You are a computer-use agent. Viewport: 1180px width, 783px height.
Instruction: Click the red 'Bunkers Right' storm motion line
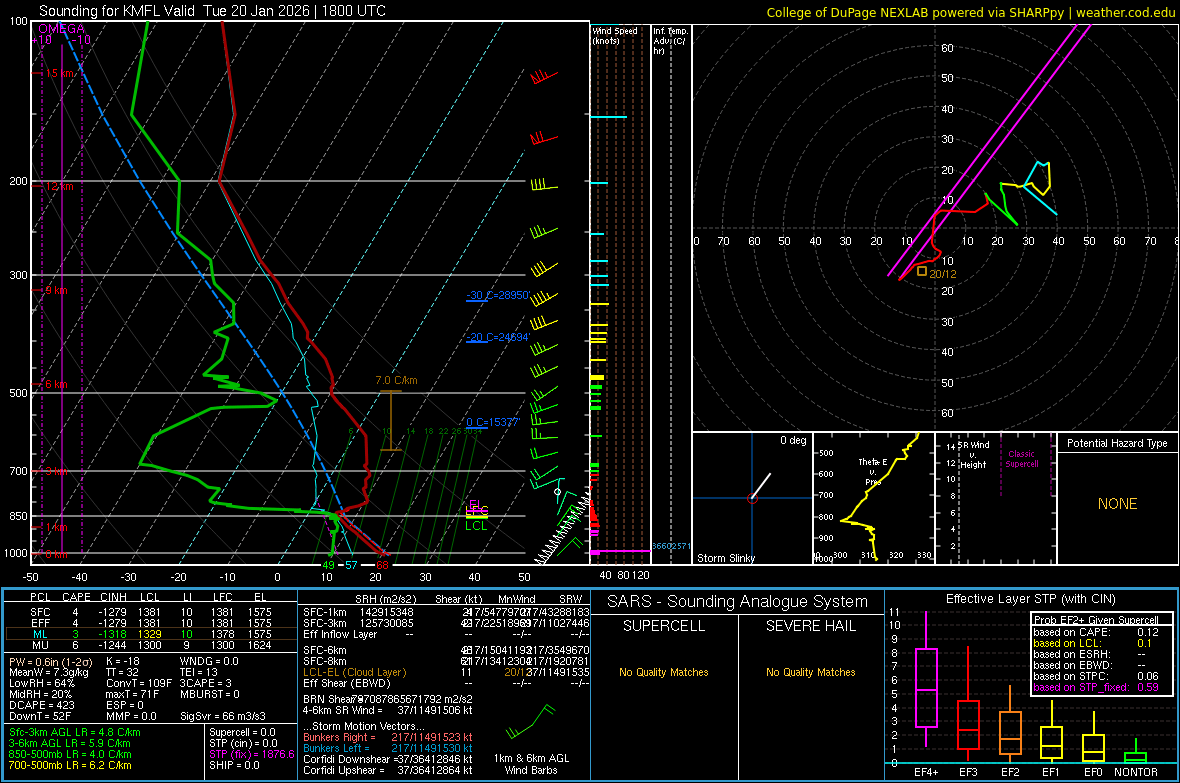coord(388,737)
